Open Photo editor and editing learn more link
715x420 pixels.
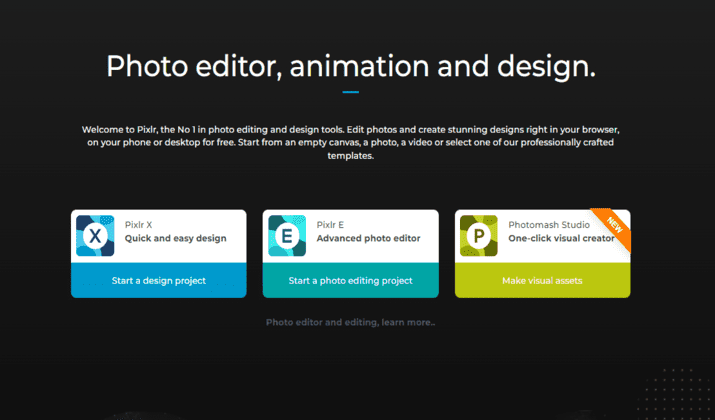click(350, 322)
